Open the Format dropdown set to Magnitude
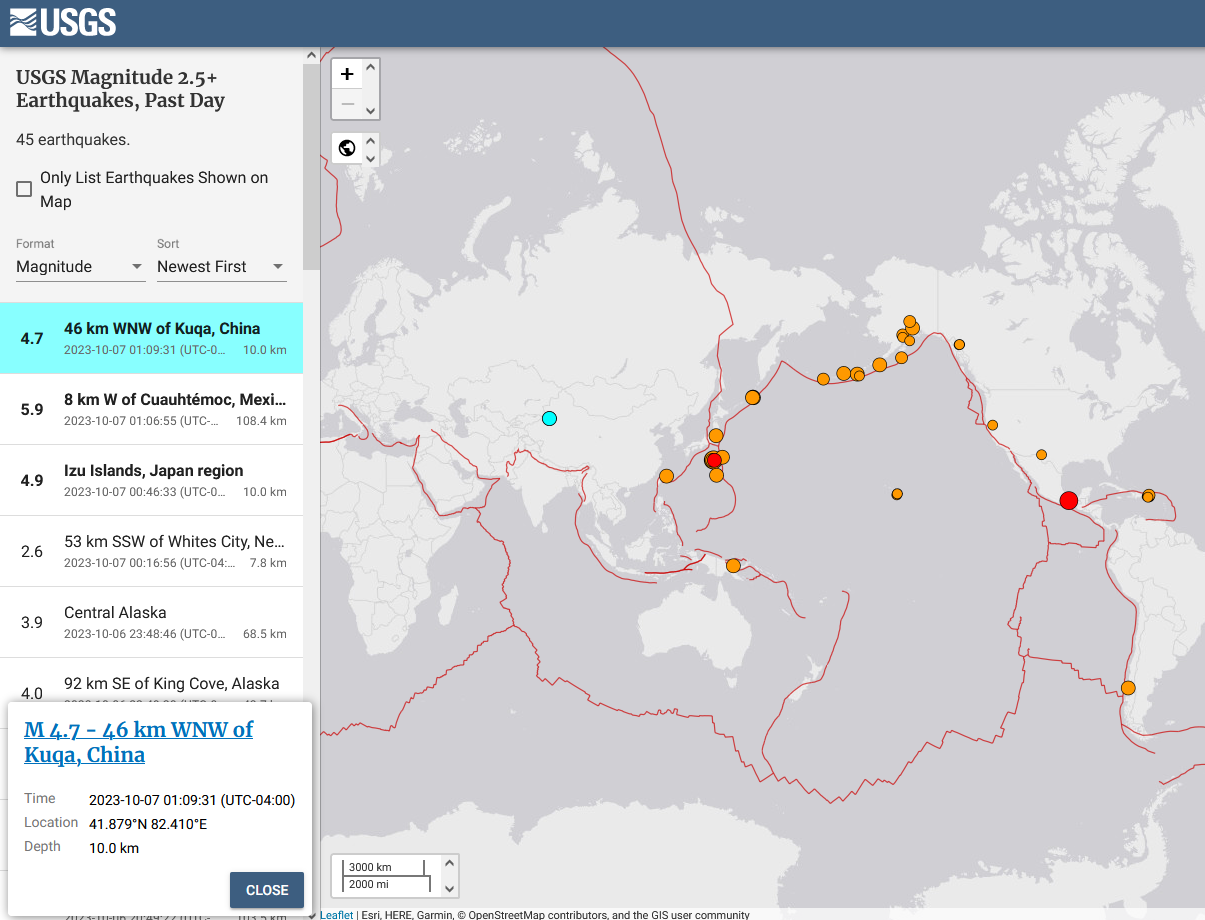The height and width of the screenshot is (920, 1205). pyautogui.click(x=81, y=267)
